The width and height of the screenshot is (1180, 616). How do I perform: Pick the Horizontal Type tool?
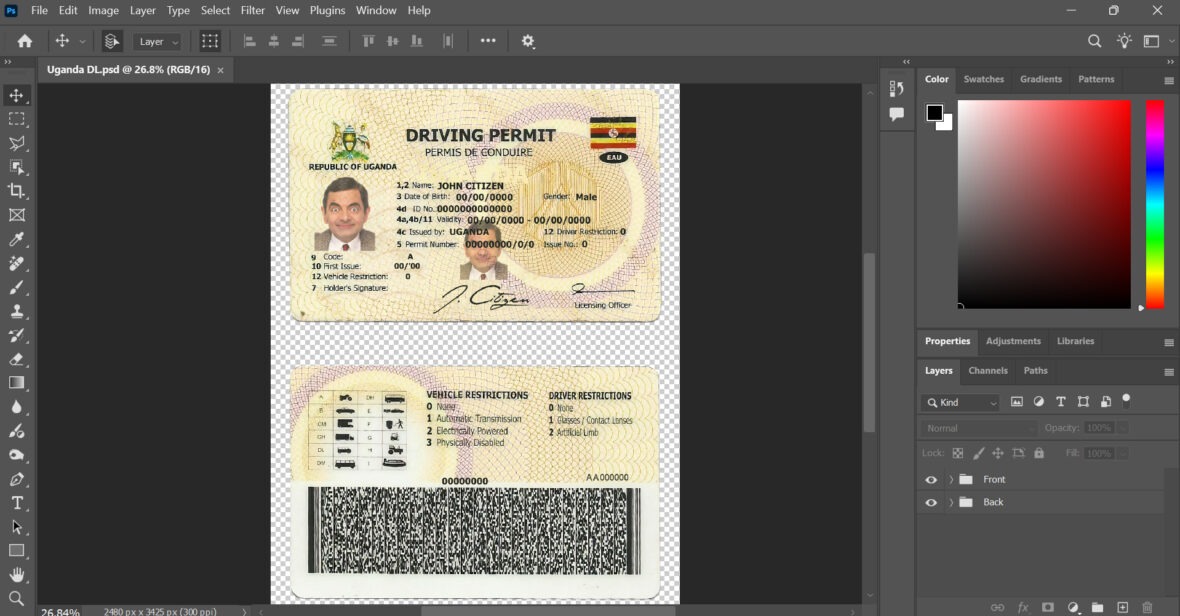(17, 503)
